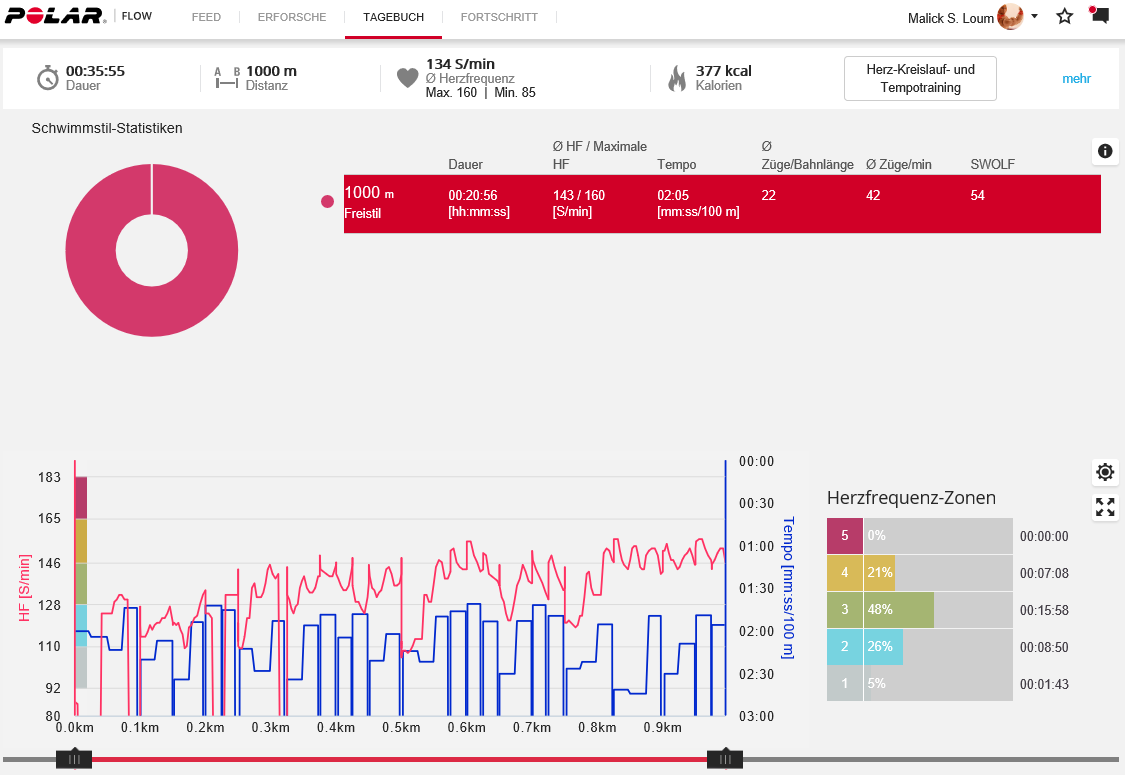The height and width of the screenshot is (775, 1125).
Task: Click the info icon beside swim statistics
Action: (x=1105, y=151)
